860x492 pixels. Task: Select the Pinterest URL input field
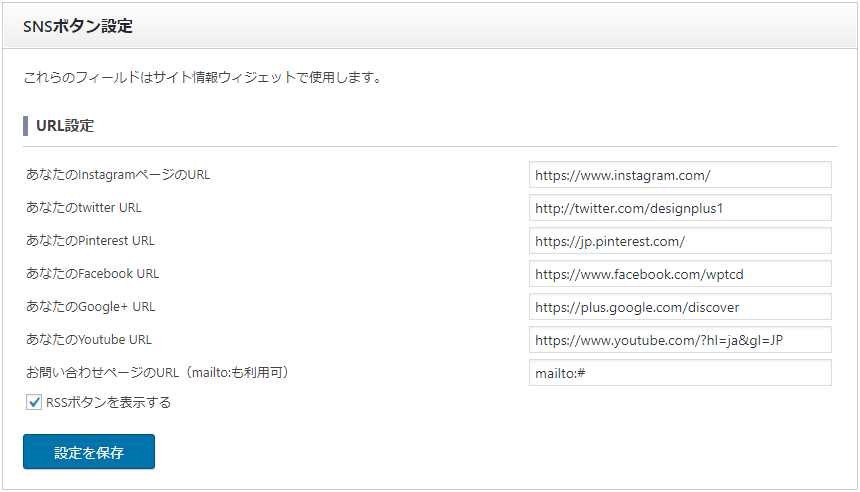[680, 241]
